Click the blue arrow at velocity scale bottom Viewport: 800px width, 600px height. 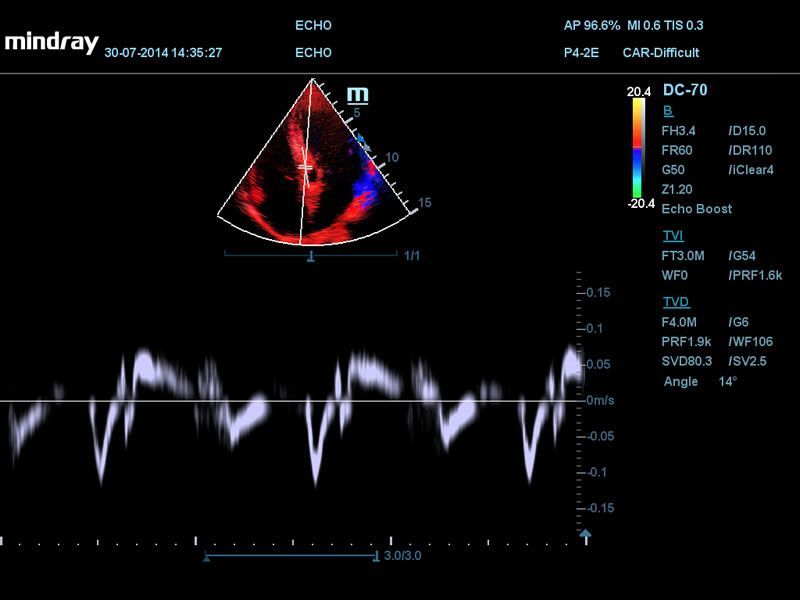pos(585,534)
